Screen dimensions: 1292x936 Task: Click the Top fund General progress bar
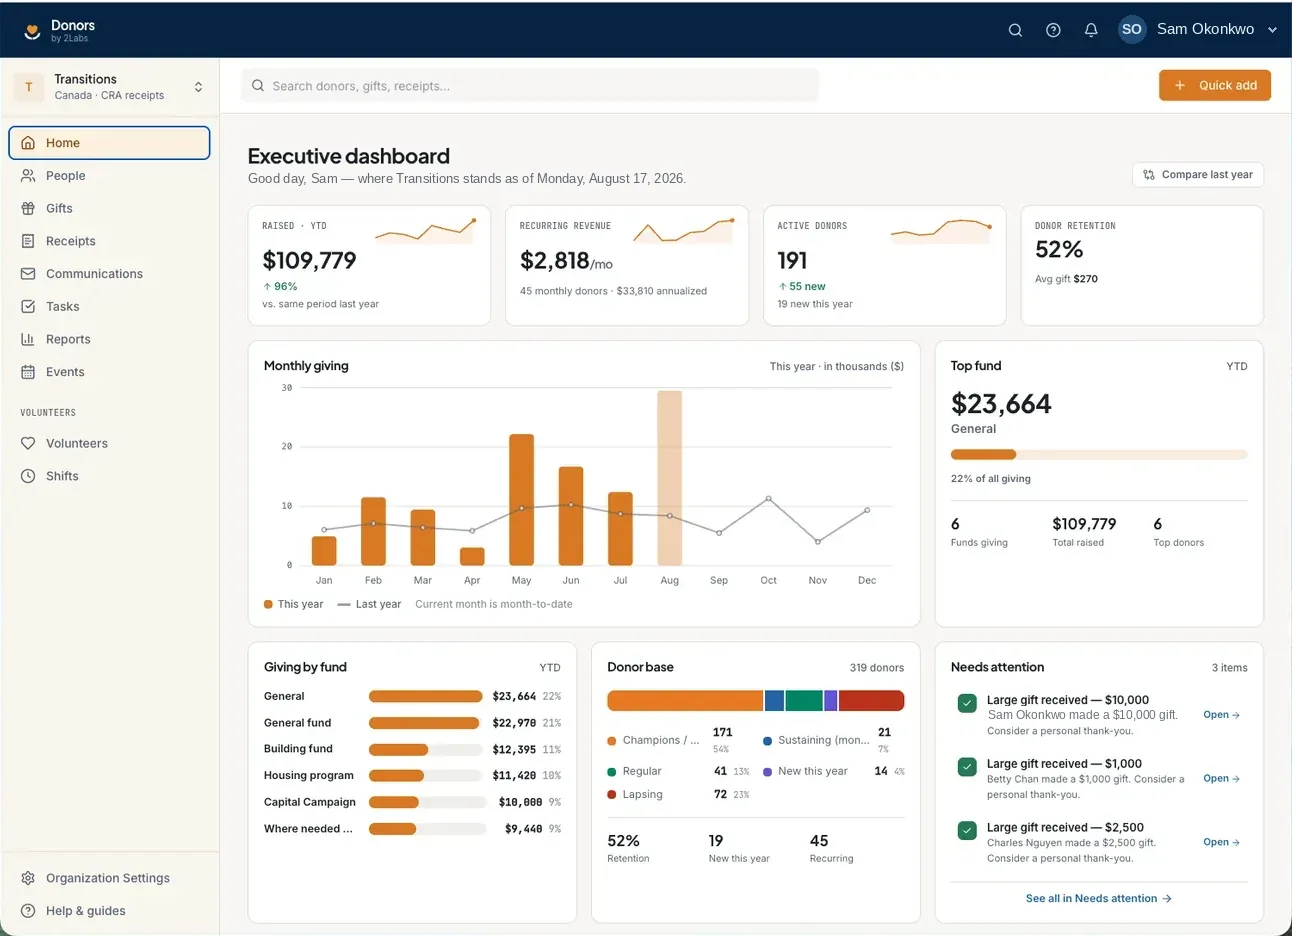click(1099, 455)
